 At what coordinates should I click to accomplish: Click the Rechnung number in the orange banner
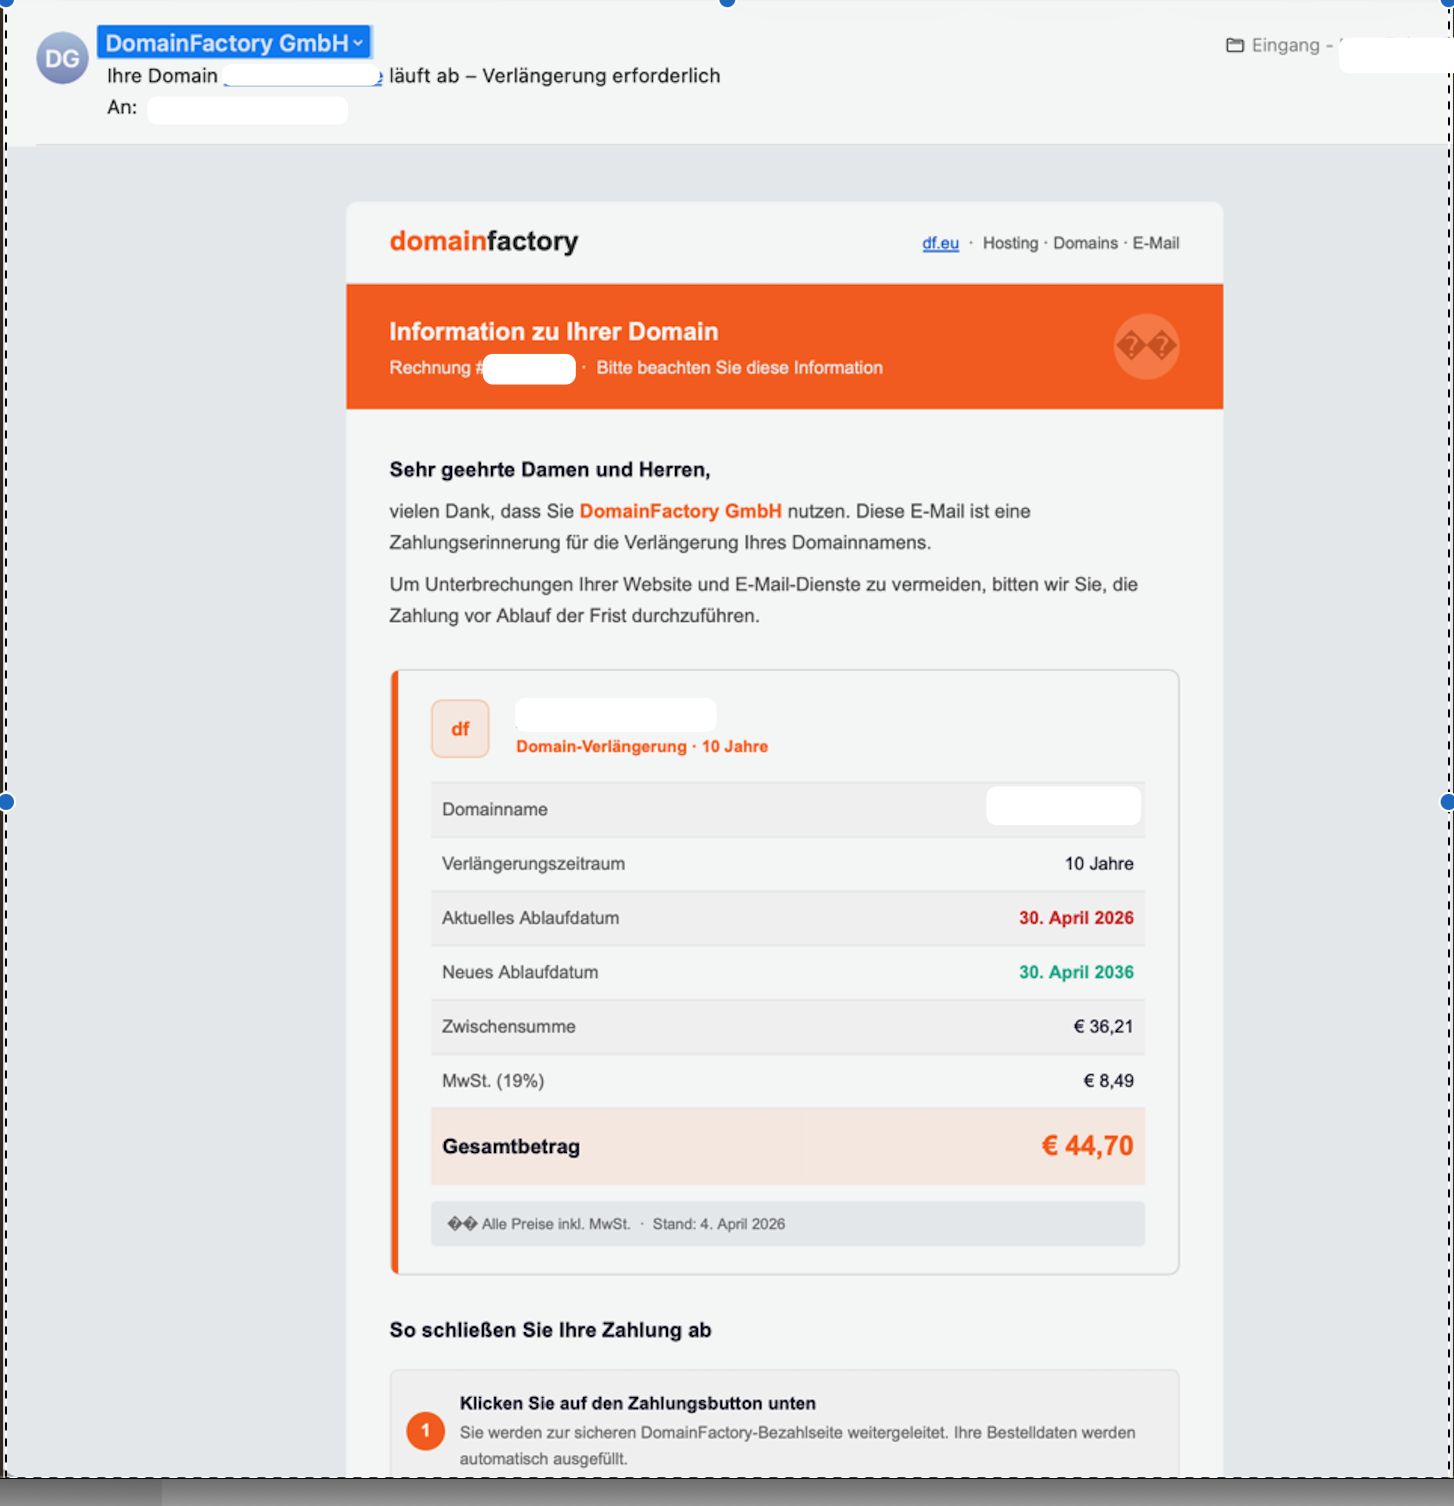[529, 368]
